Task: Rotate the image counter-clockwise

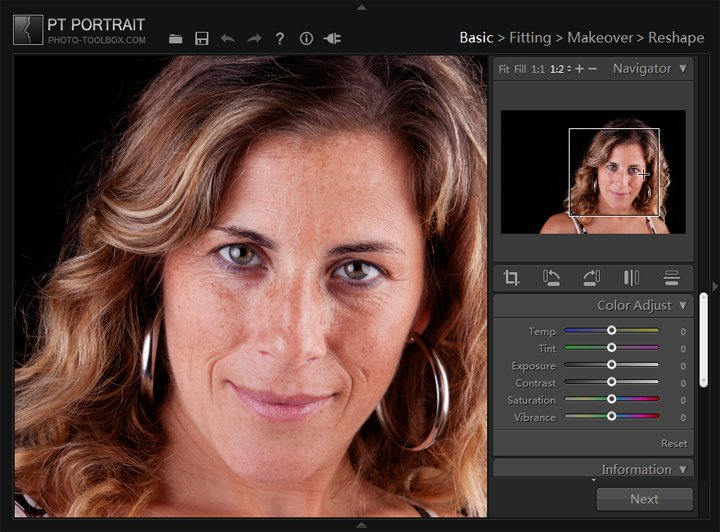Action: click(x=551, y=277)
